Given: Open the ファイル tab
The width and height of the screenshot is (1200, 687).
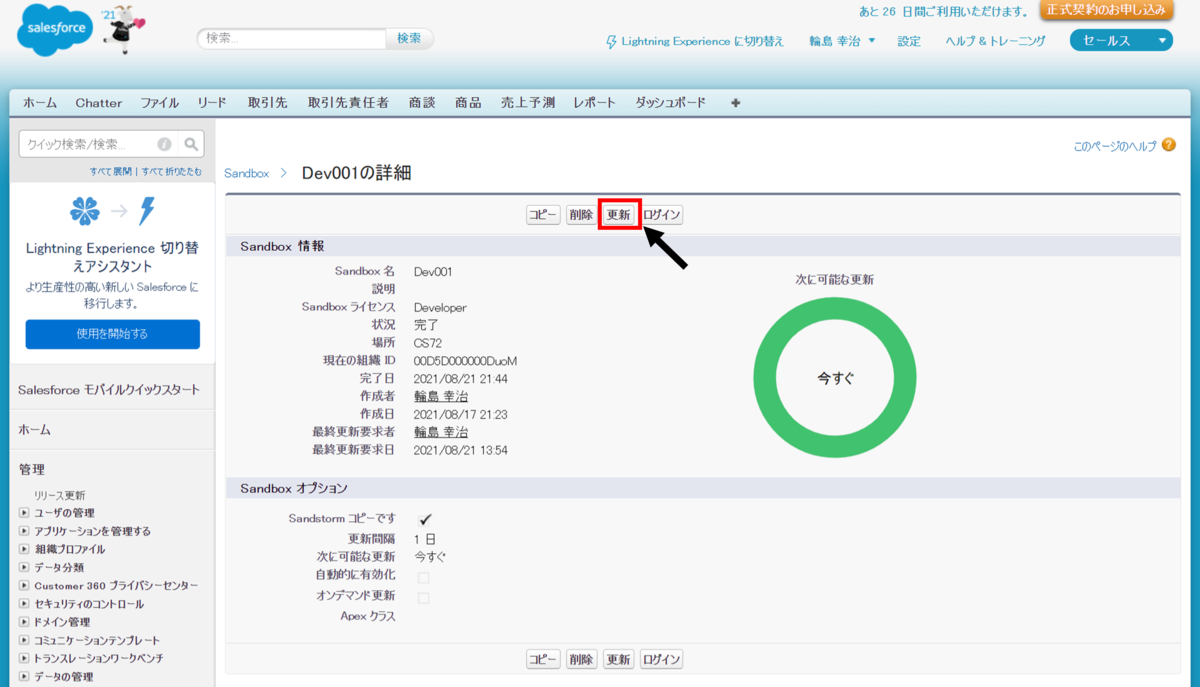Looking at the screenshot, I should coord(159,103).
